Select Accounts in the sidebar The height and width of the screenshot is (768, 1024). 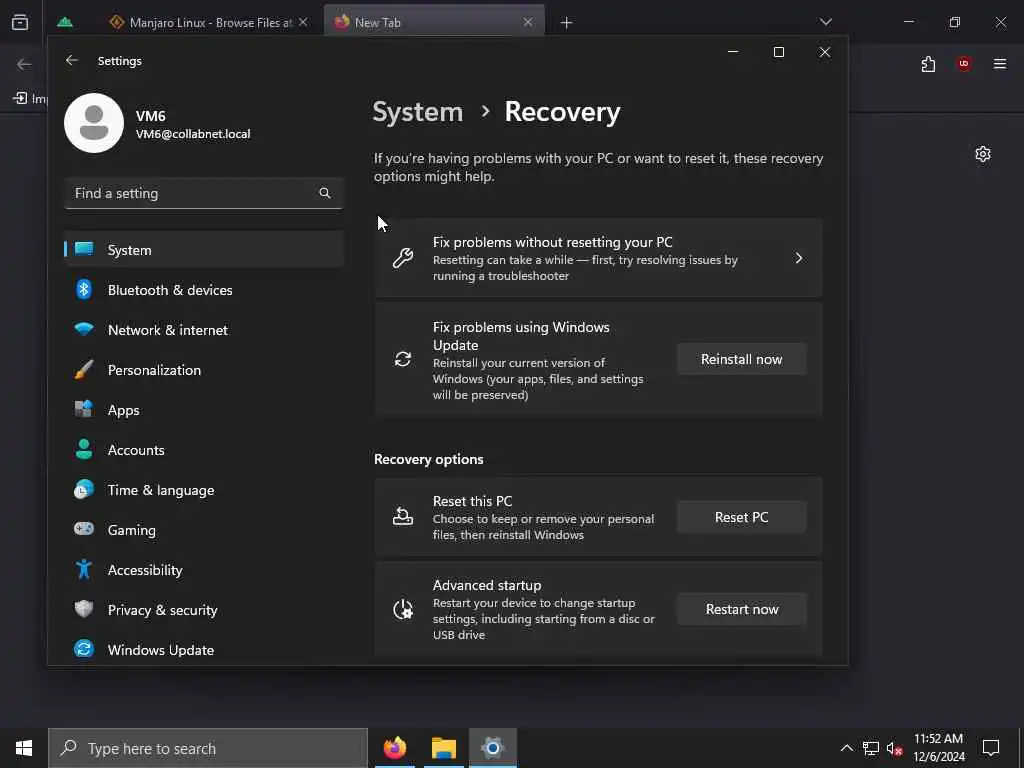[204, 450]
